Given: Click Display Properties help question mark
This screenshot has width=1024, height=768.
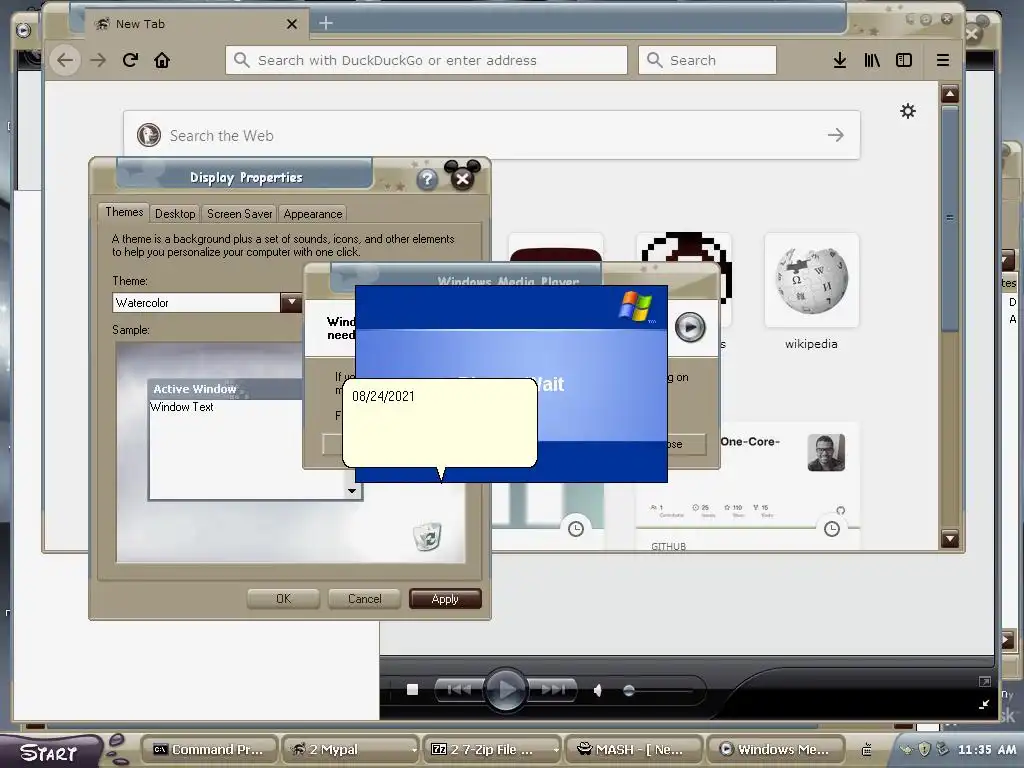Looking at the screenshot, I should (427, 179).
